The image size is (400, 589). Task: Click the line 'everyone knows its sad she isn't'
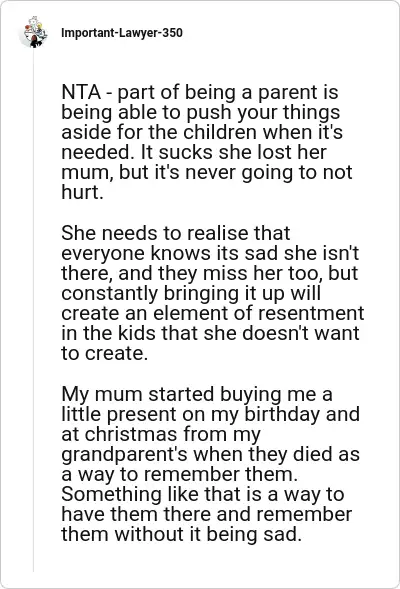(210, 253)
